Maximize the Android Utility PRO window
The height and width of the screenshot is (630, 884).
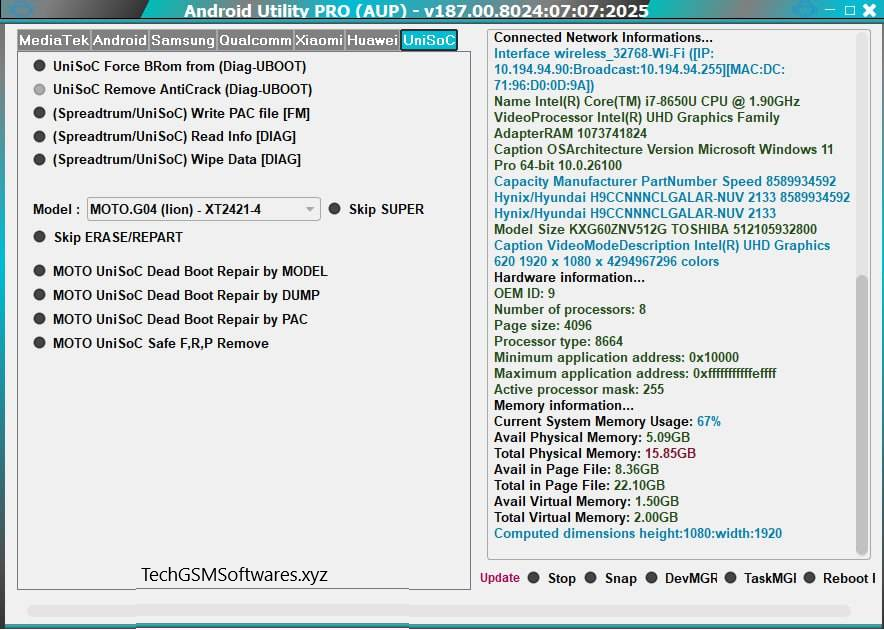click(x=850, y=10)
